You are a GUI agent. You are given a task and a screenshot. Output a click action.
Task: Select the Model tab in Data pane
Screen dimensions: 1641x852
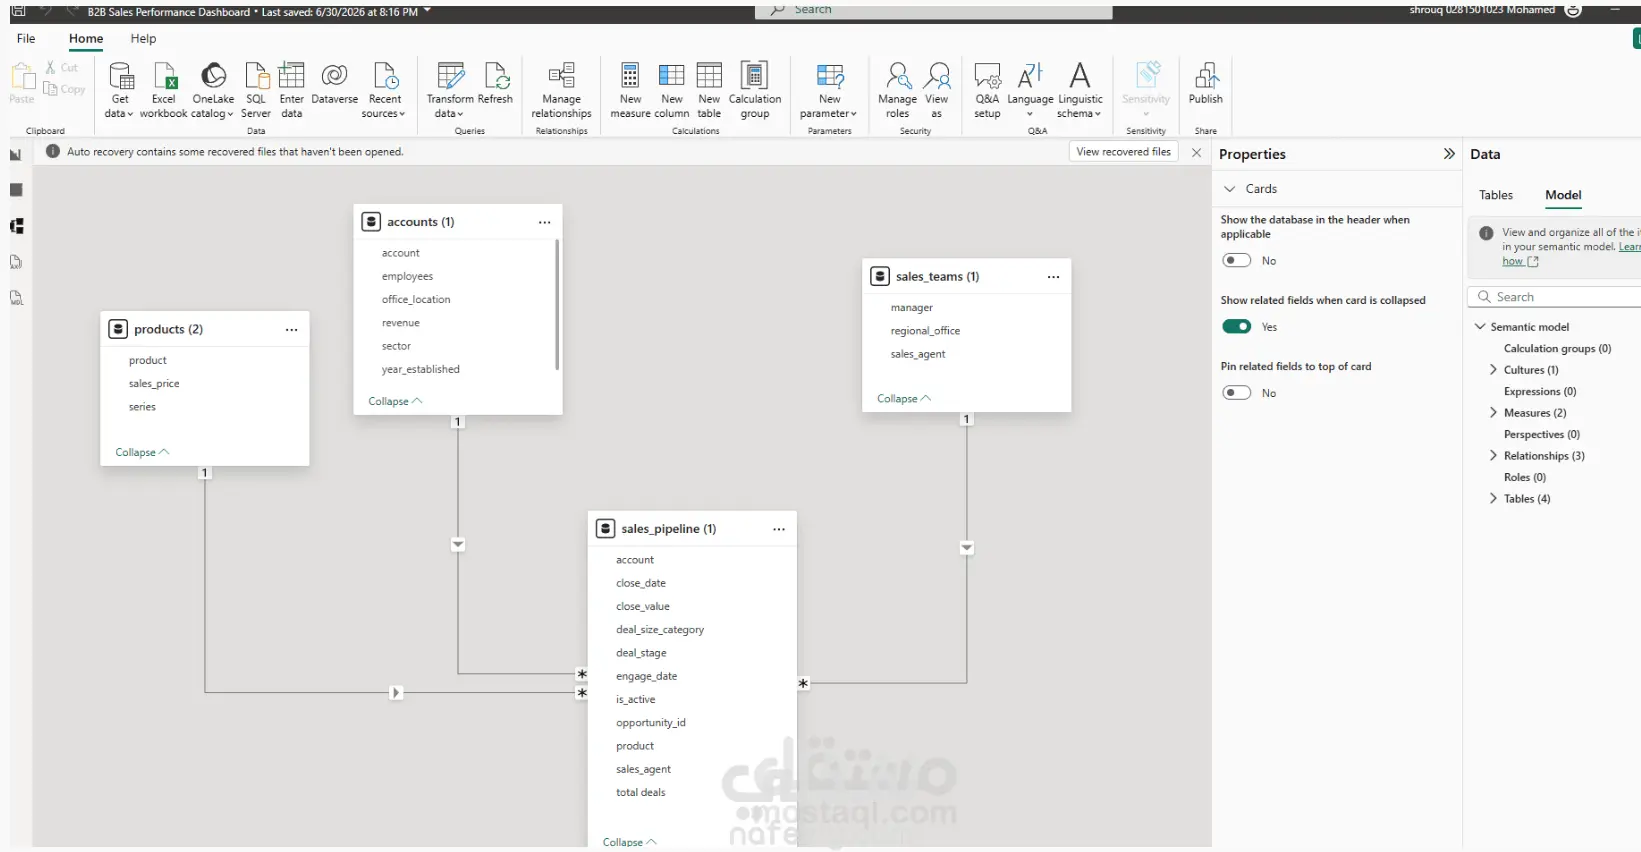1563,195
